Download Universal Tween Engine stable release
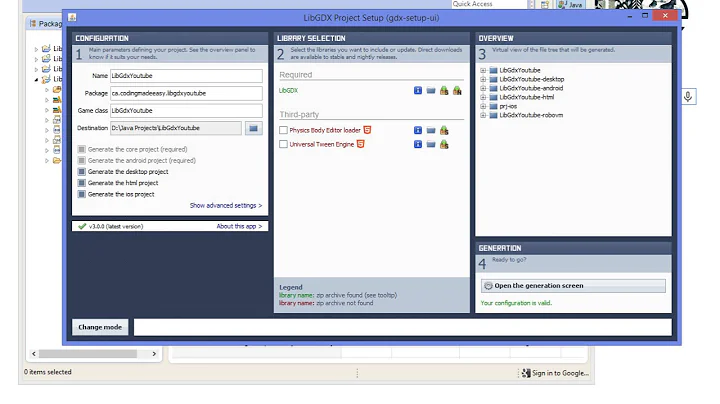This screenshot has height=404, width=720. (x=444, y=144)
